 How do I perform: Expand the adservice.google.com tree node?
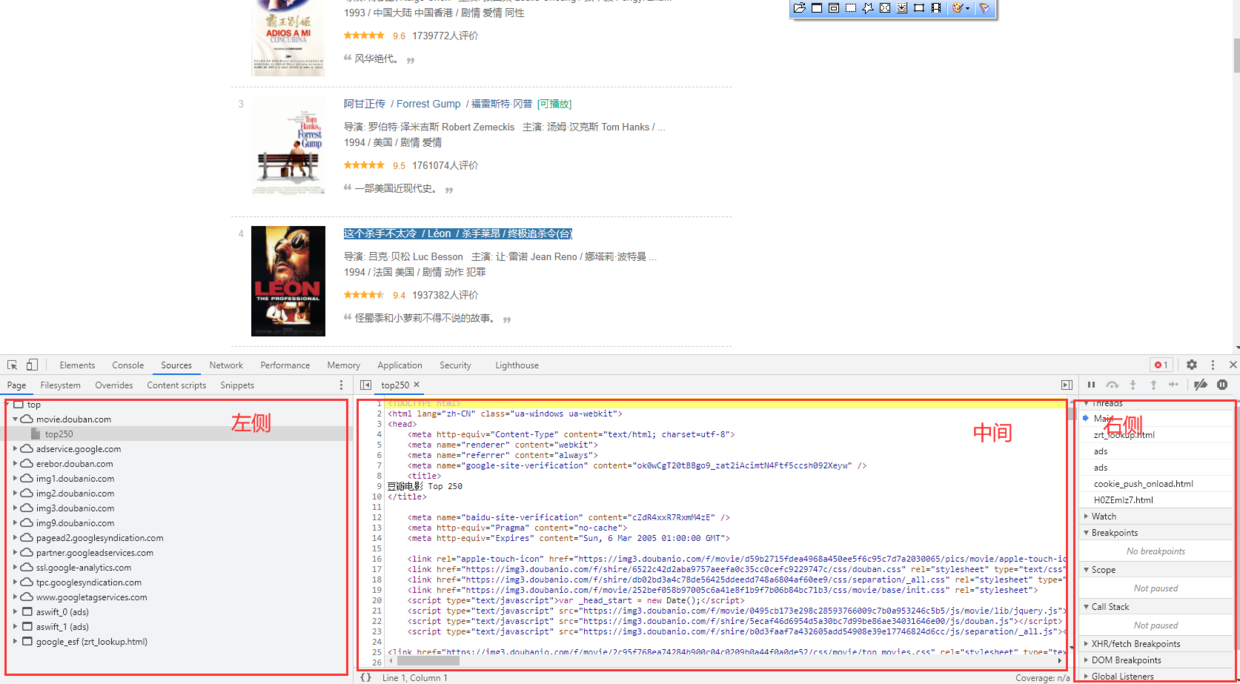15,449
